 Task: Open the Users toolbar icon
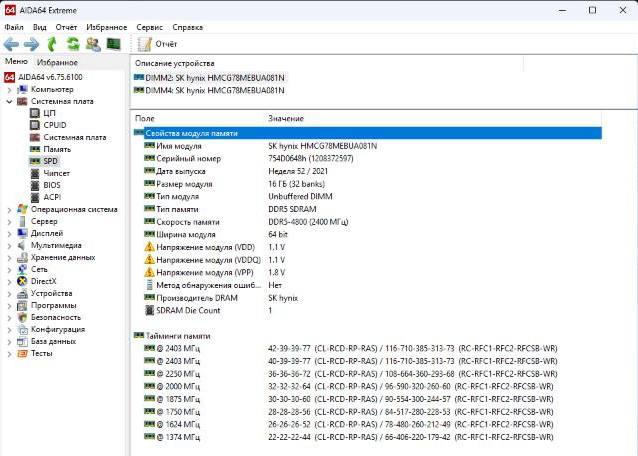pos(93,44)
